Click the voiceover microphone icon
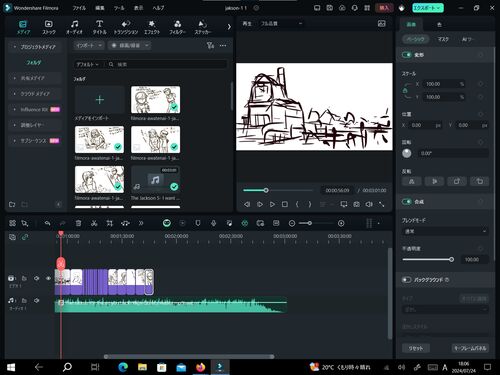The height and width of the screenshot is (375, 500). pos(213,223)
